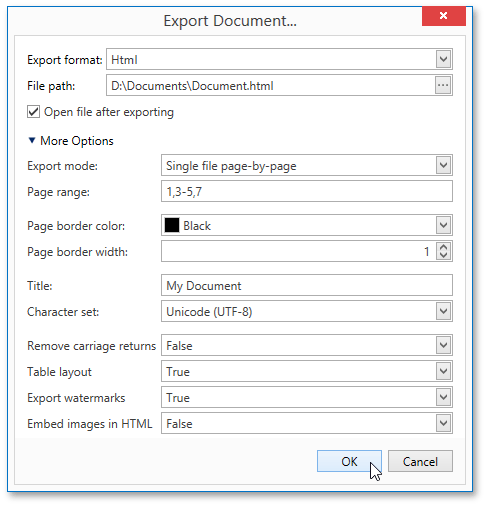This screenshot has width=486, height=506.
Task: Click the Cancel button
Action: coord(420,461)
